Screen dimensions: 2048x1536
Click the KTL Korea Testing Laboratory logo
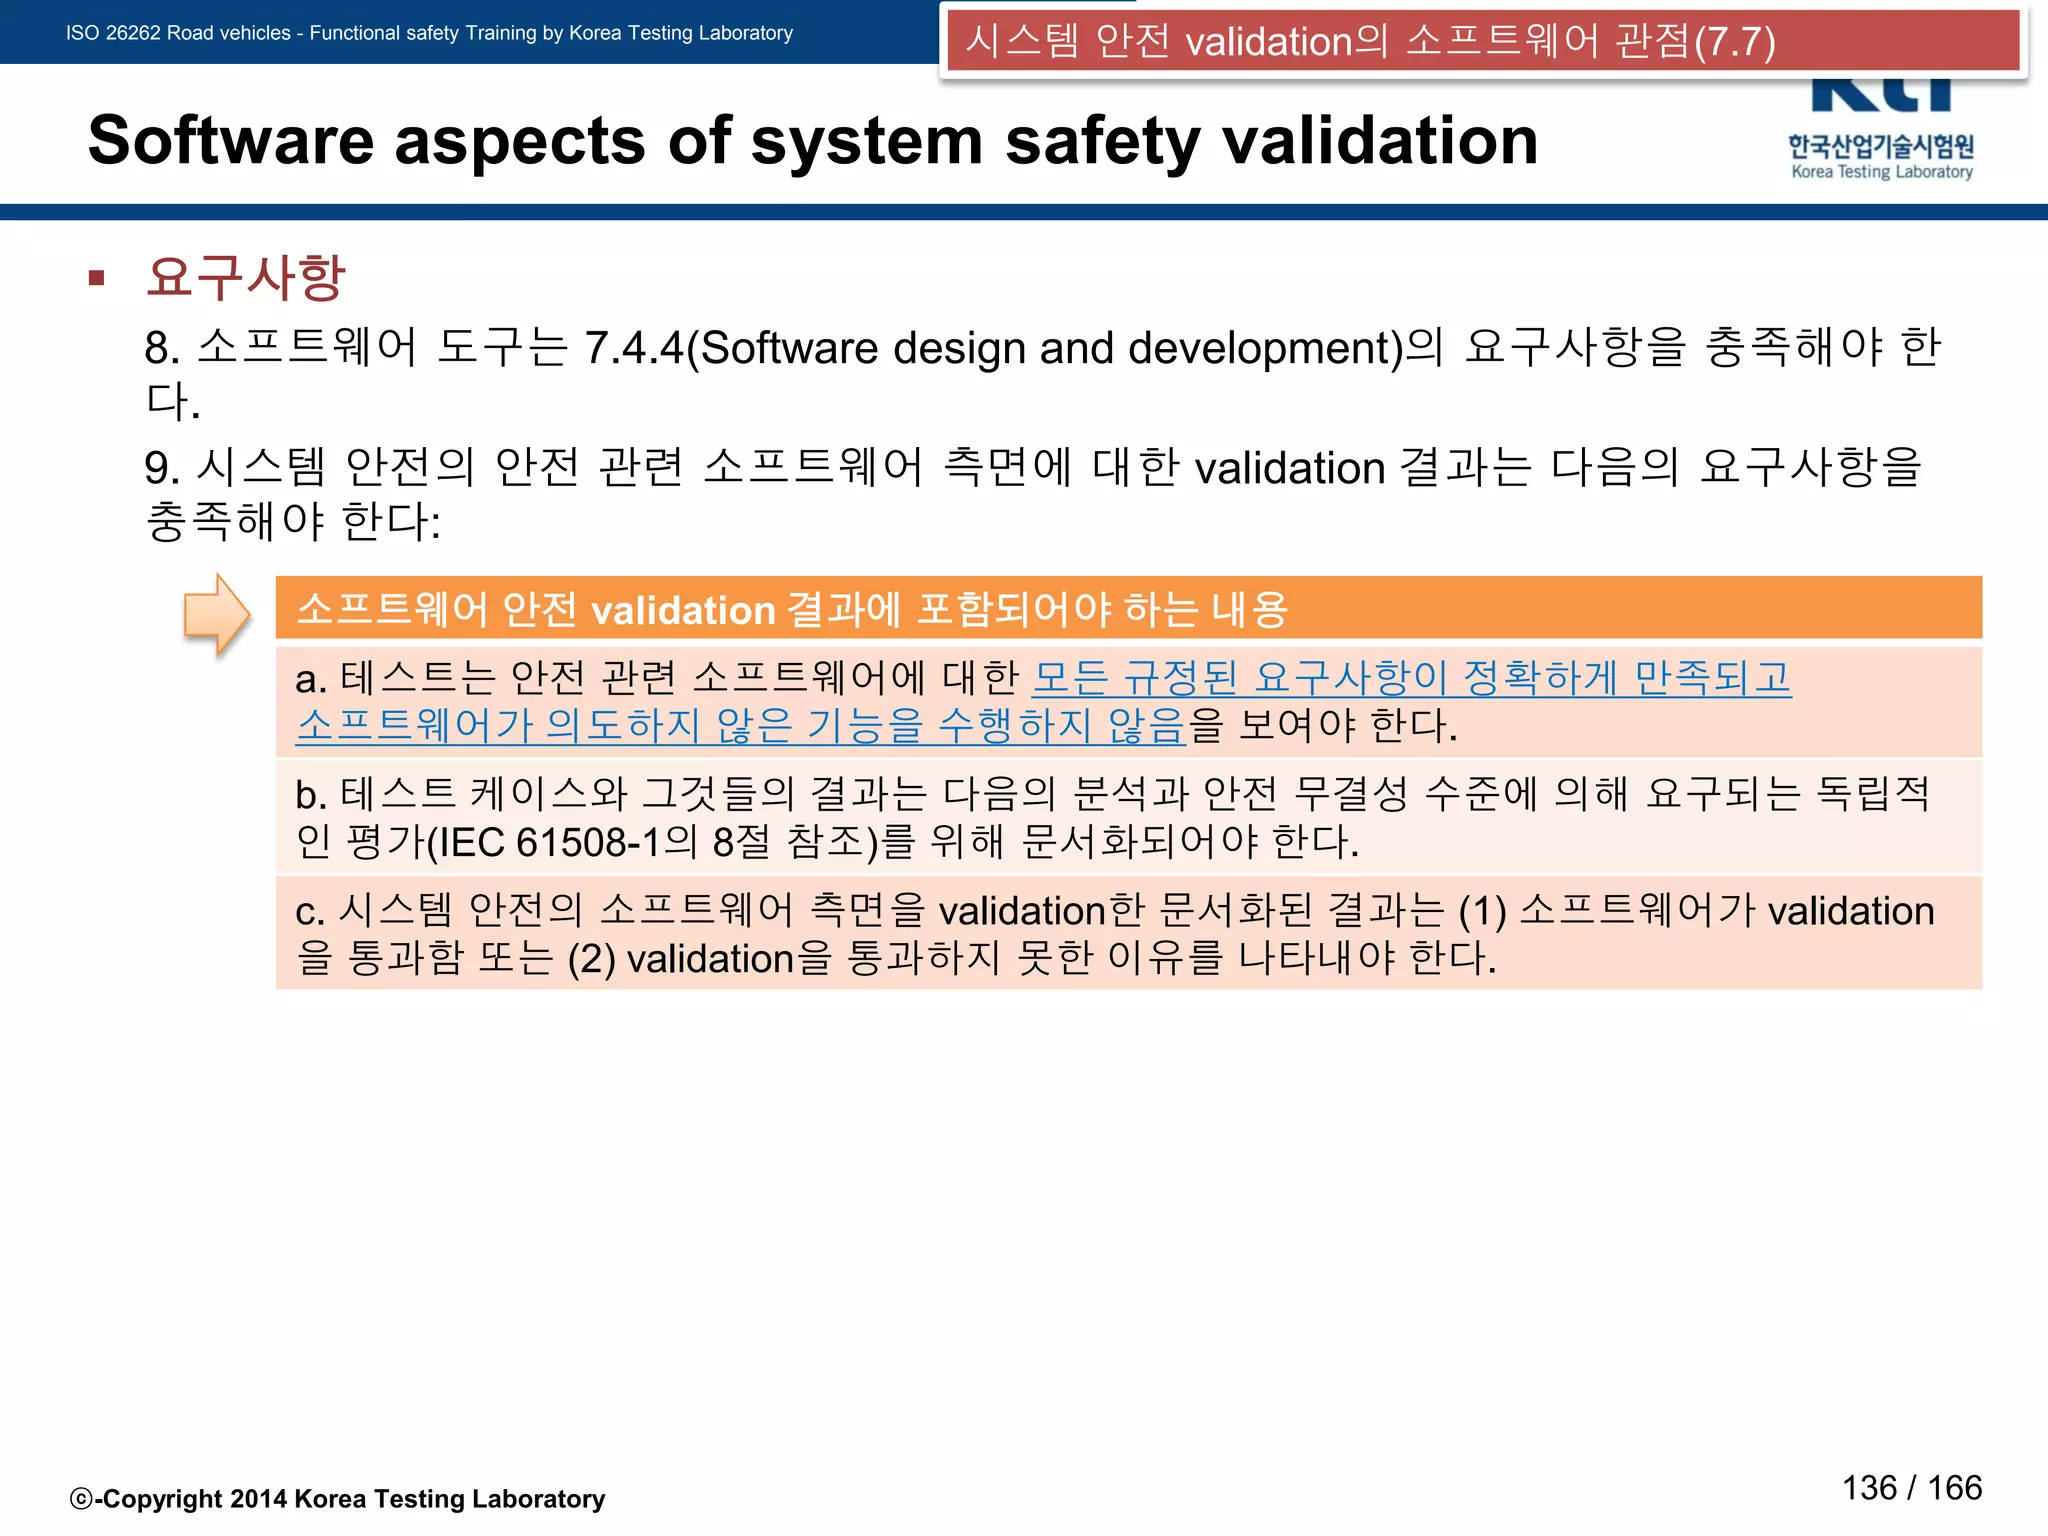point(1882,132)
